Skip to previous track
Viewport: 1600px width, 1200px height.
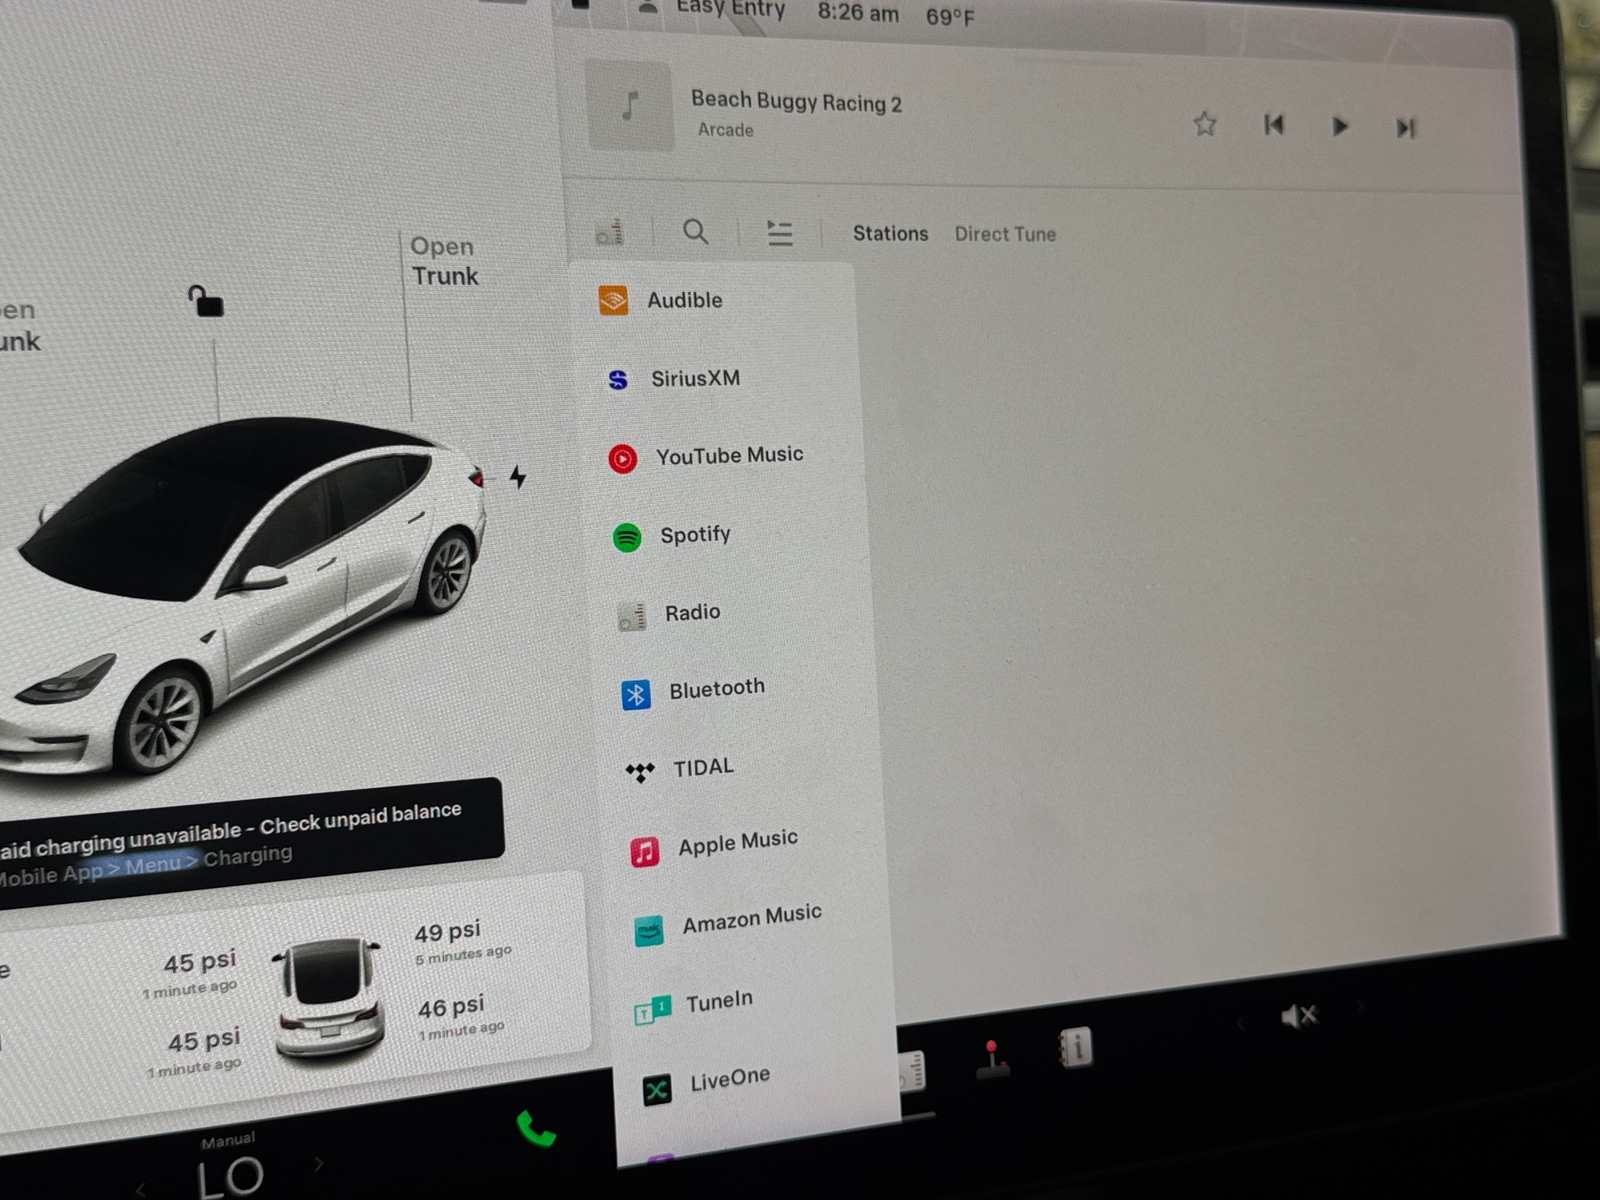tap(1273, 125)
